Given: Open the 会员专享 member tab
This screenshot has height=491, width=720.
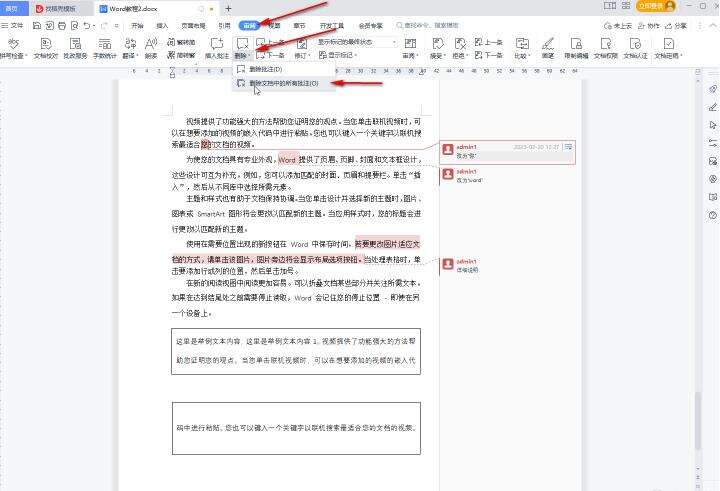Looking at the screenshot, I should [x=371, y=26].
